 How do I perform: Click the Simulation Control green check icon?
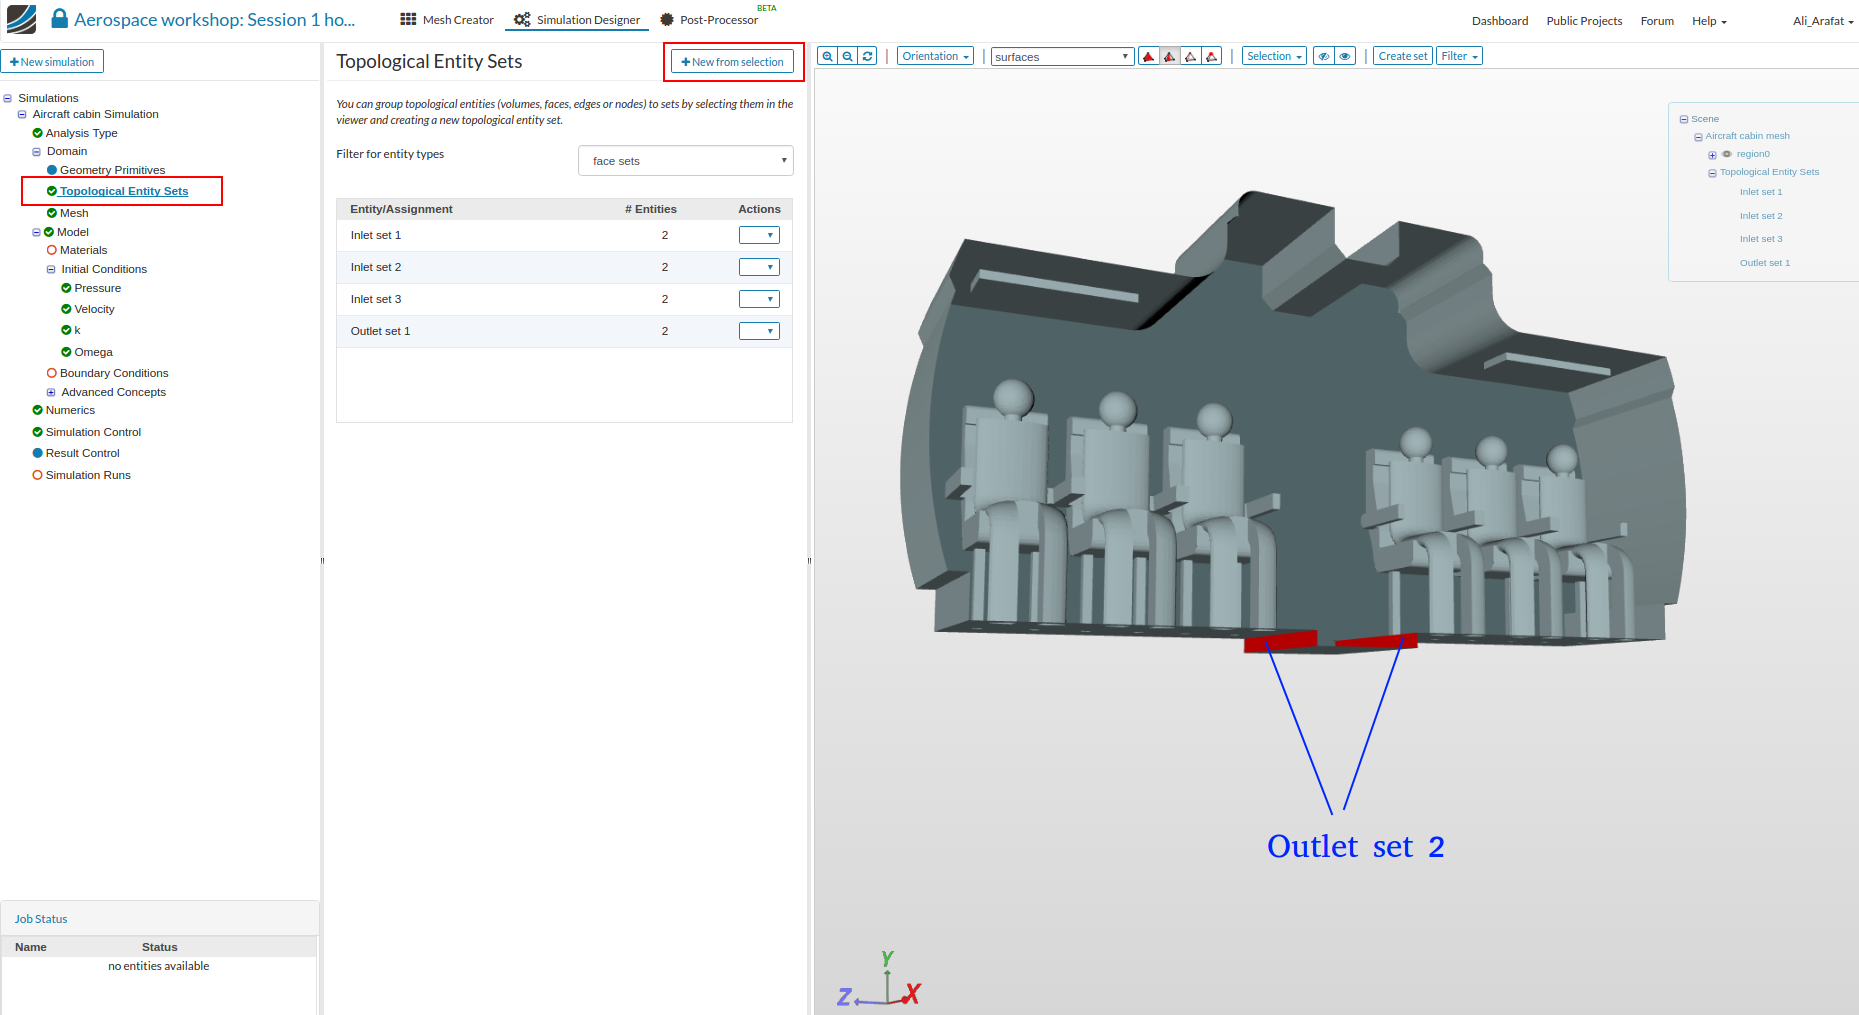(x=38, y=432)
